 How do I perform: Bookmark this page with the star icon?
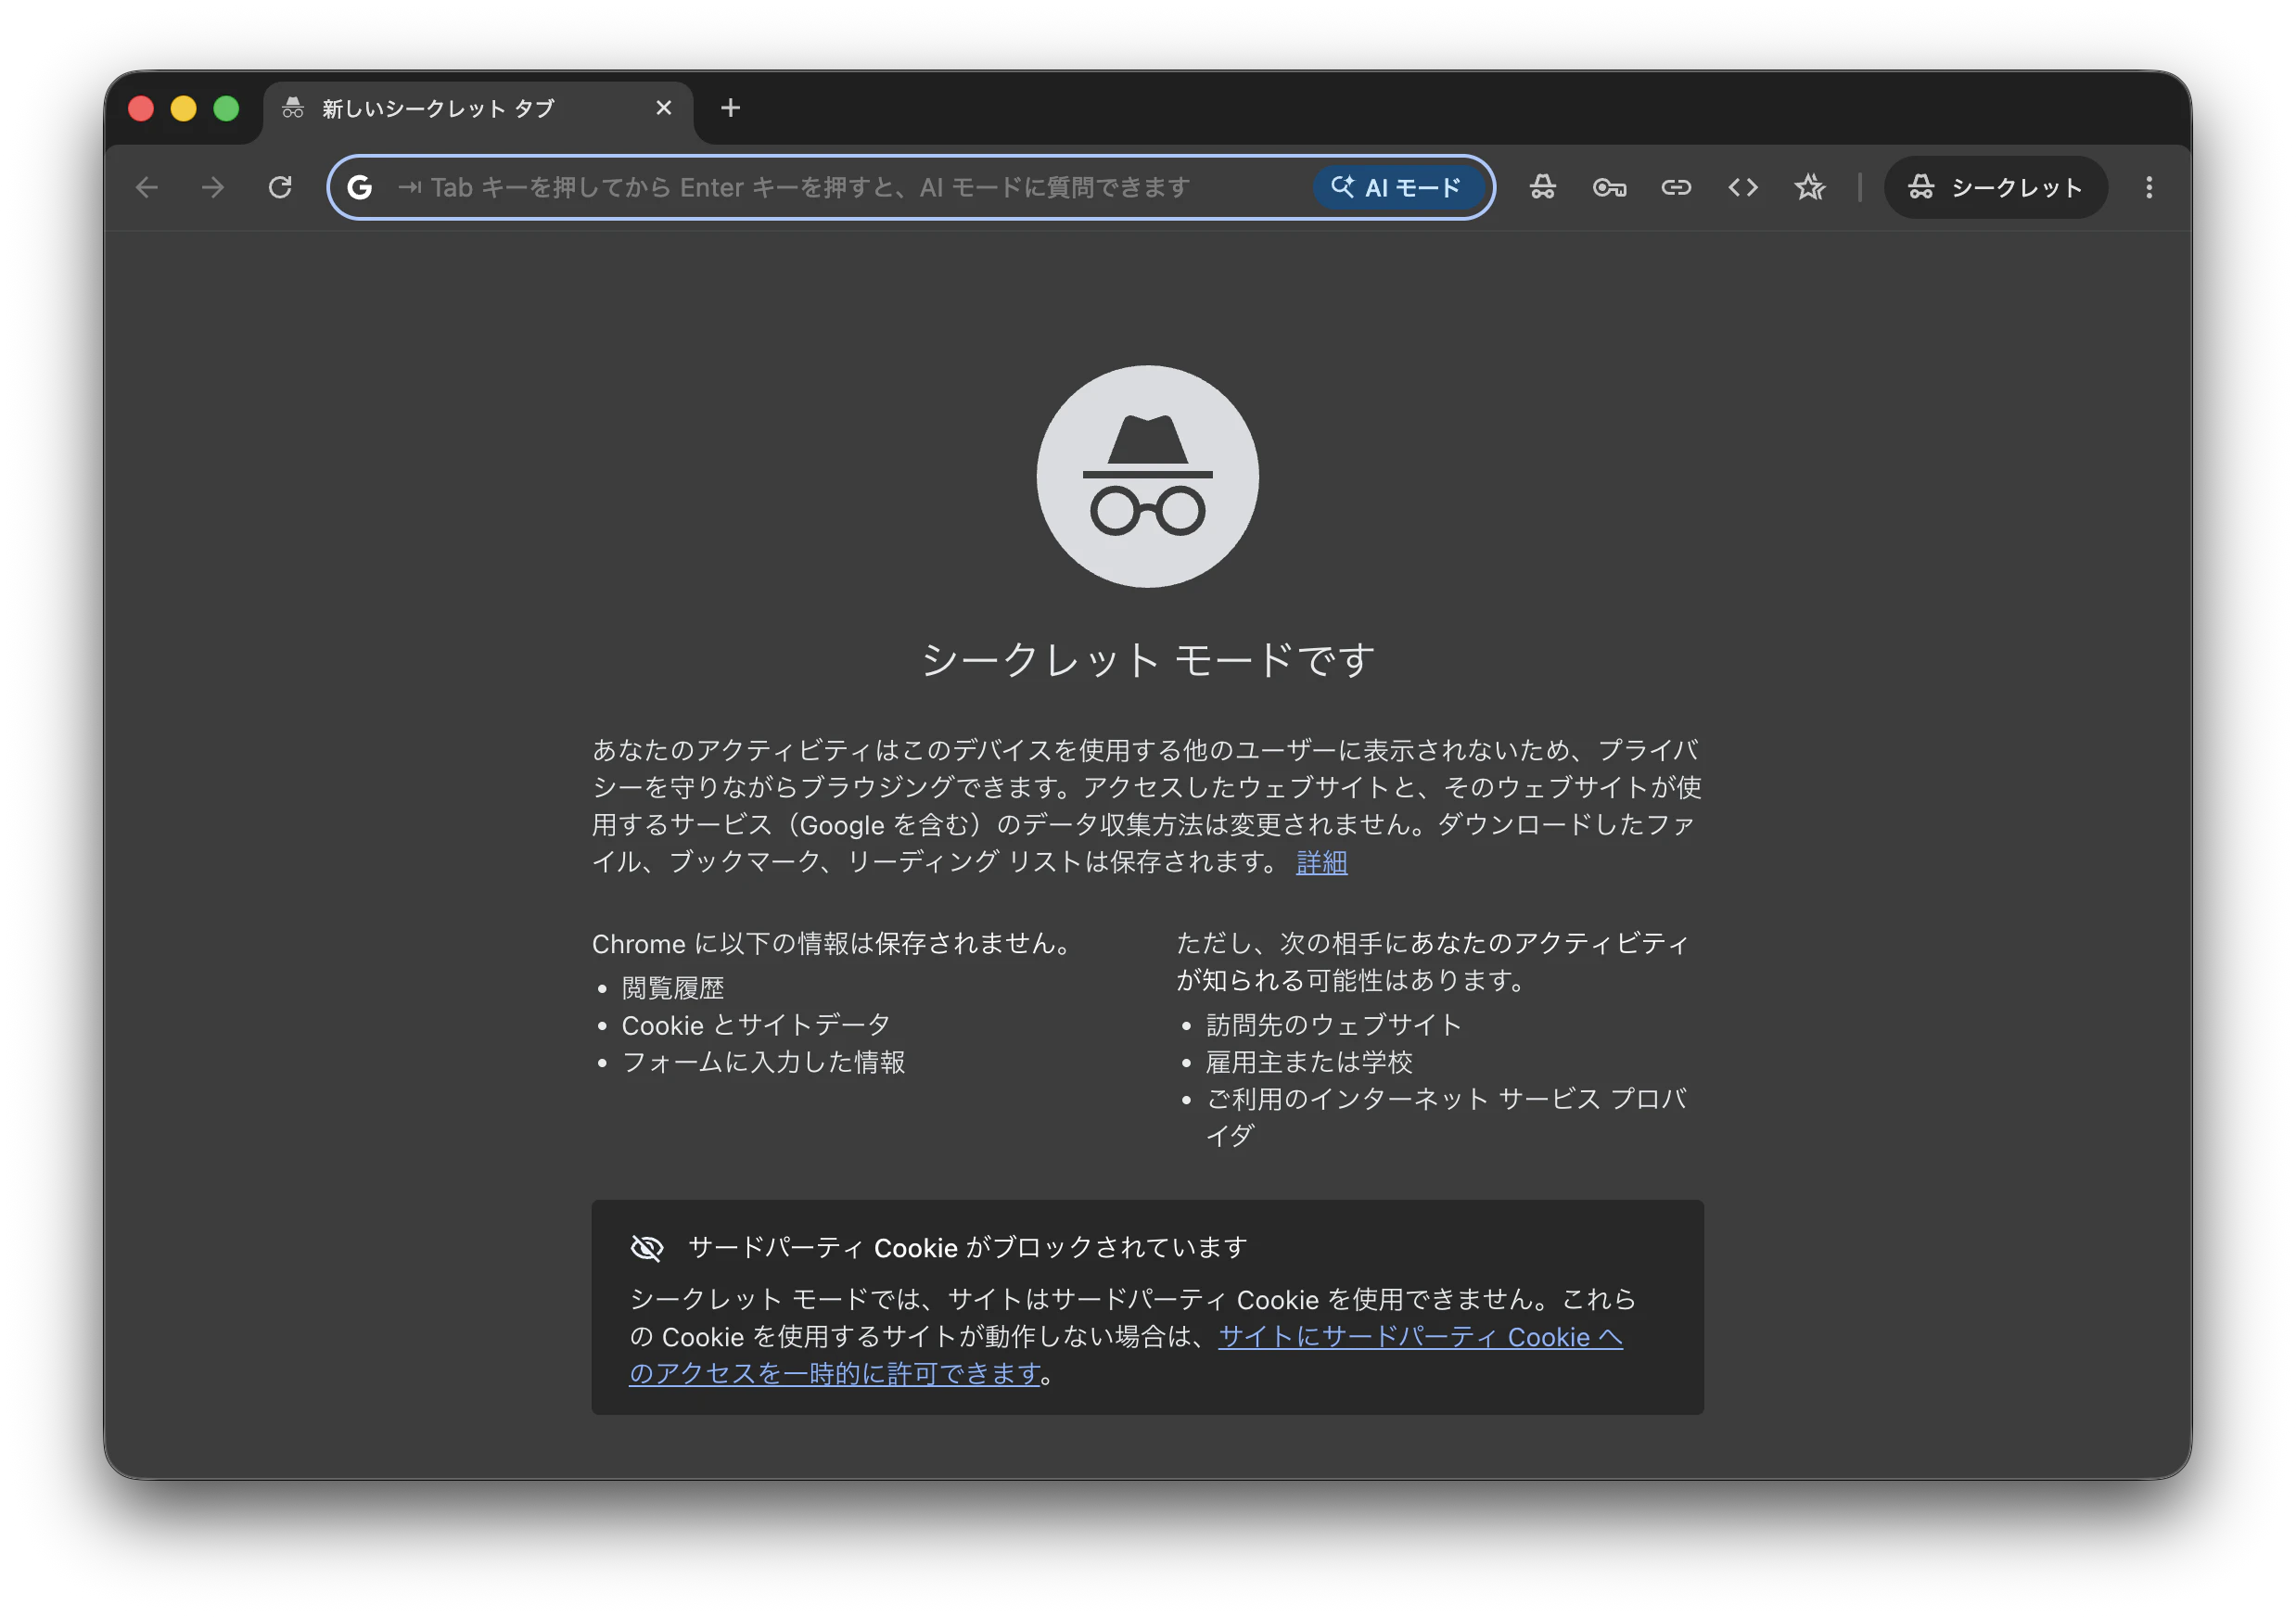coord(1810,187)
